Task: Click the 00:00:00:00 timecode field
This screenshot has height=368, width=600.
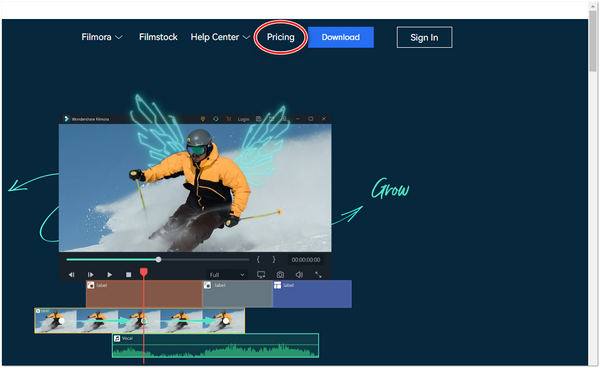Action: tap(306, 260)
